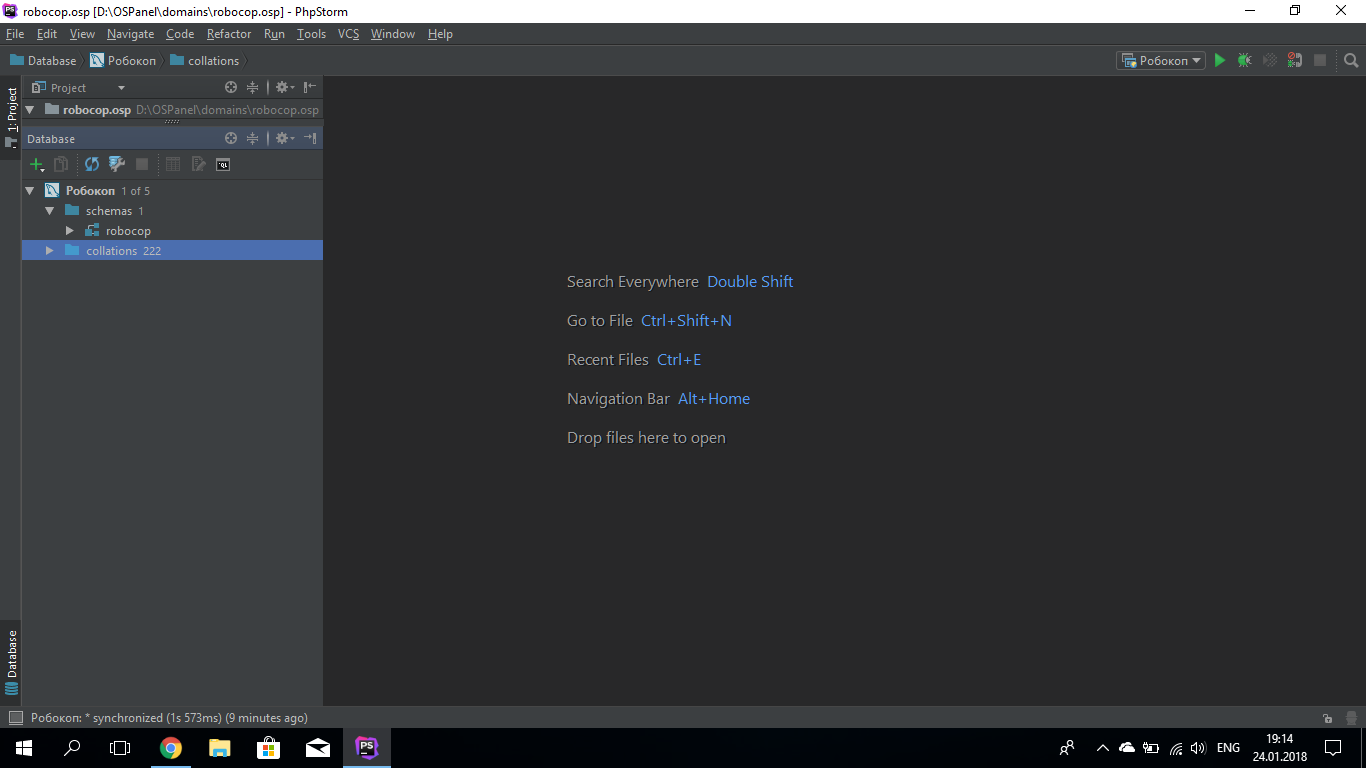The image size is (1366, 768).
Task: Click the Hector inspector icon in status bar
Action: (1351, 718)
